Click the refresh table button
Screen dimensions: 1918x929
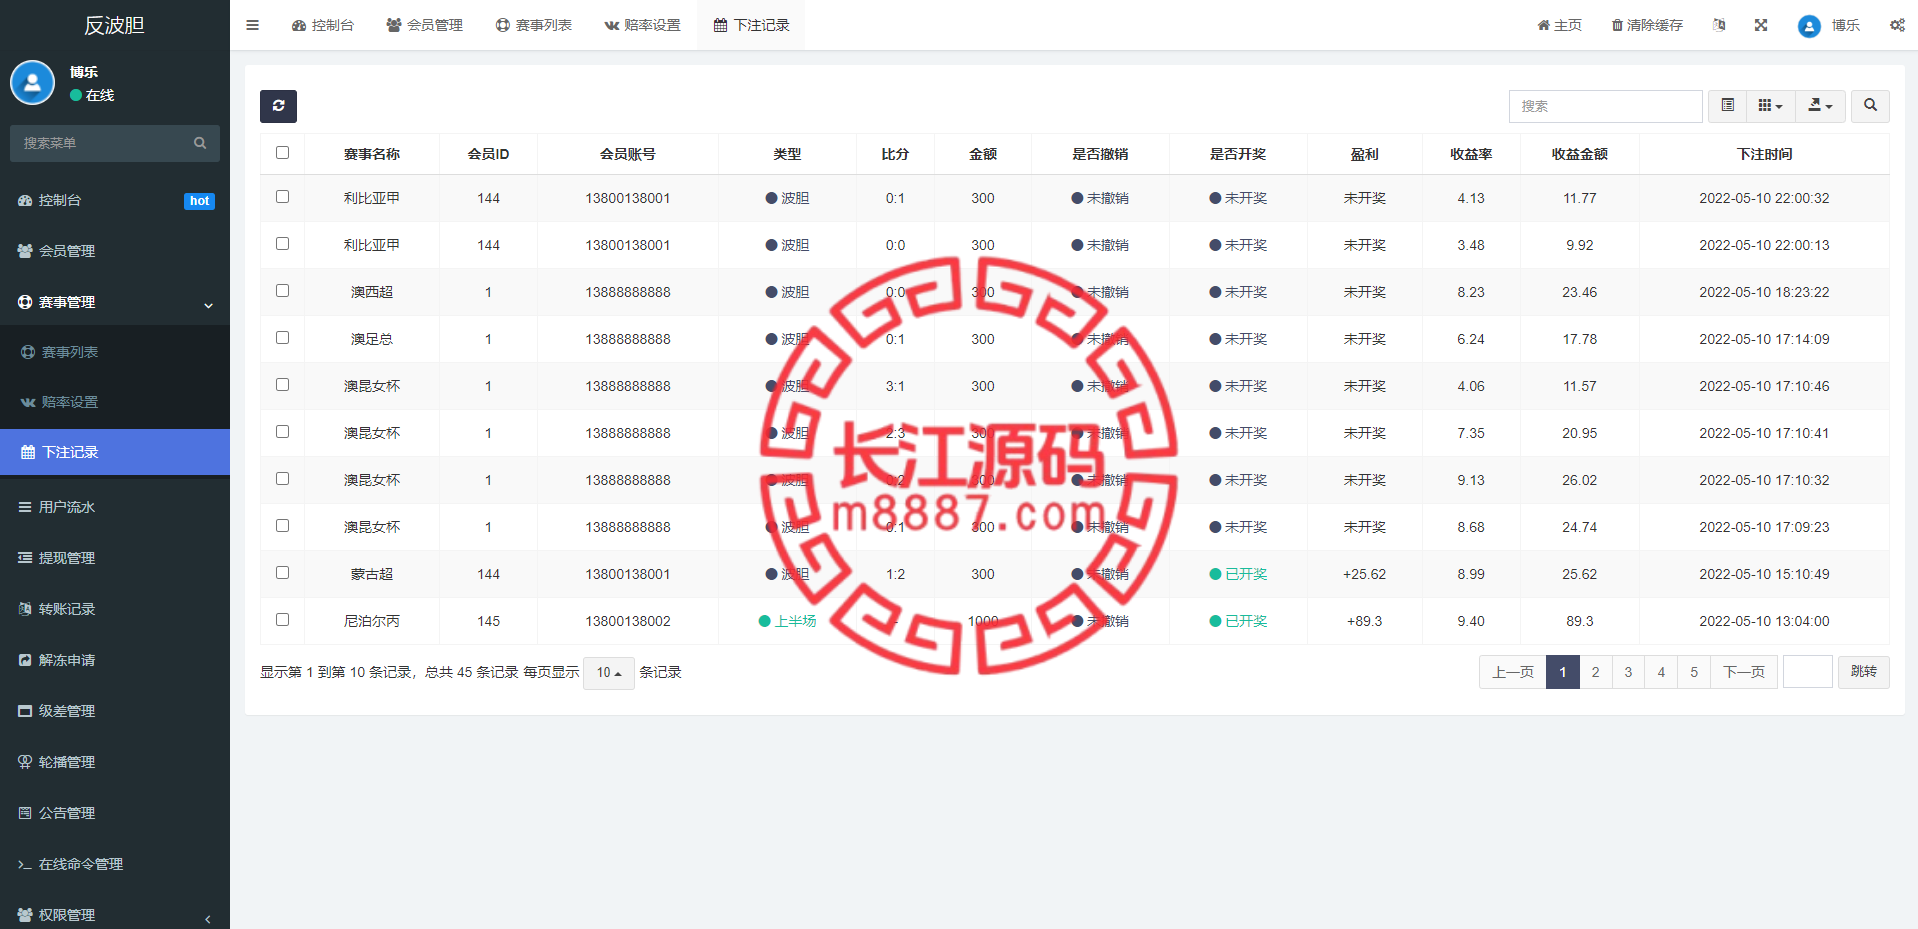pyautogui.click(x=278, y=106)
